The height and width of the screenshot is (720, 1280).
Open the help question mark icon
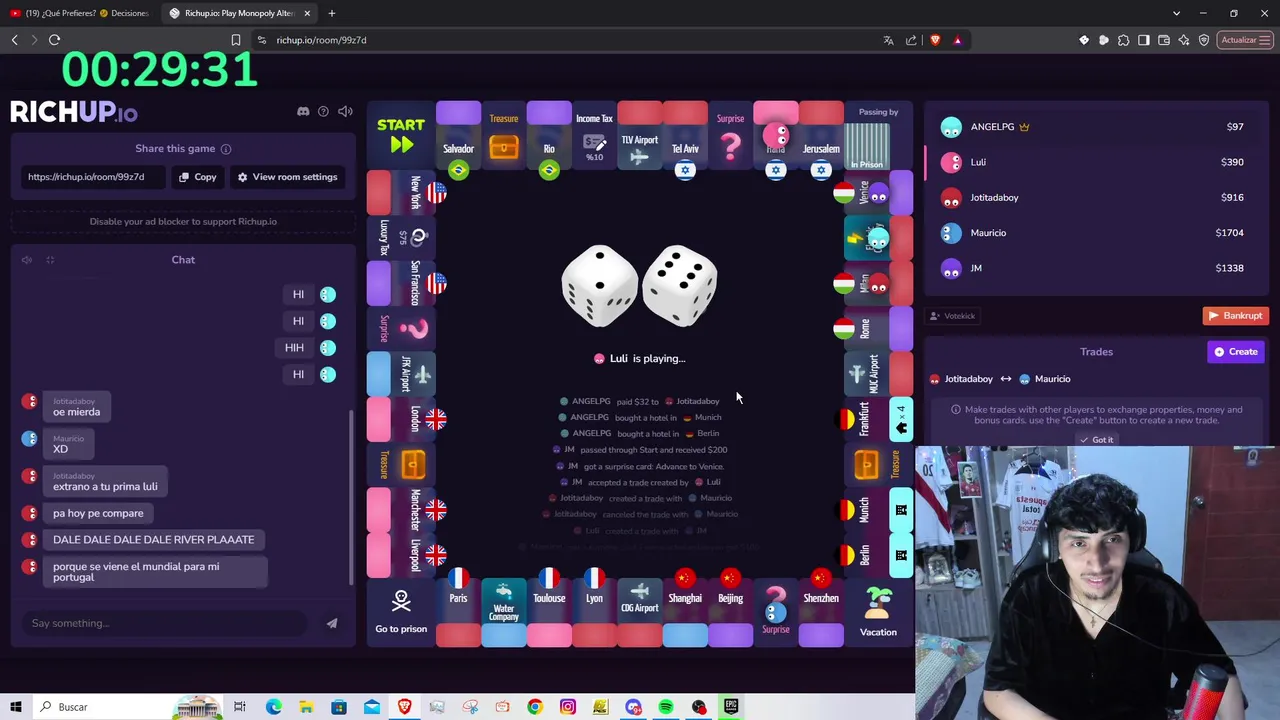(x=323, y=112)
